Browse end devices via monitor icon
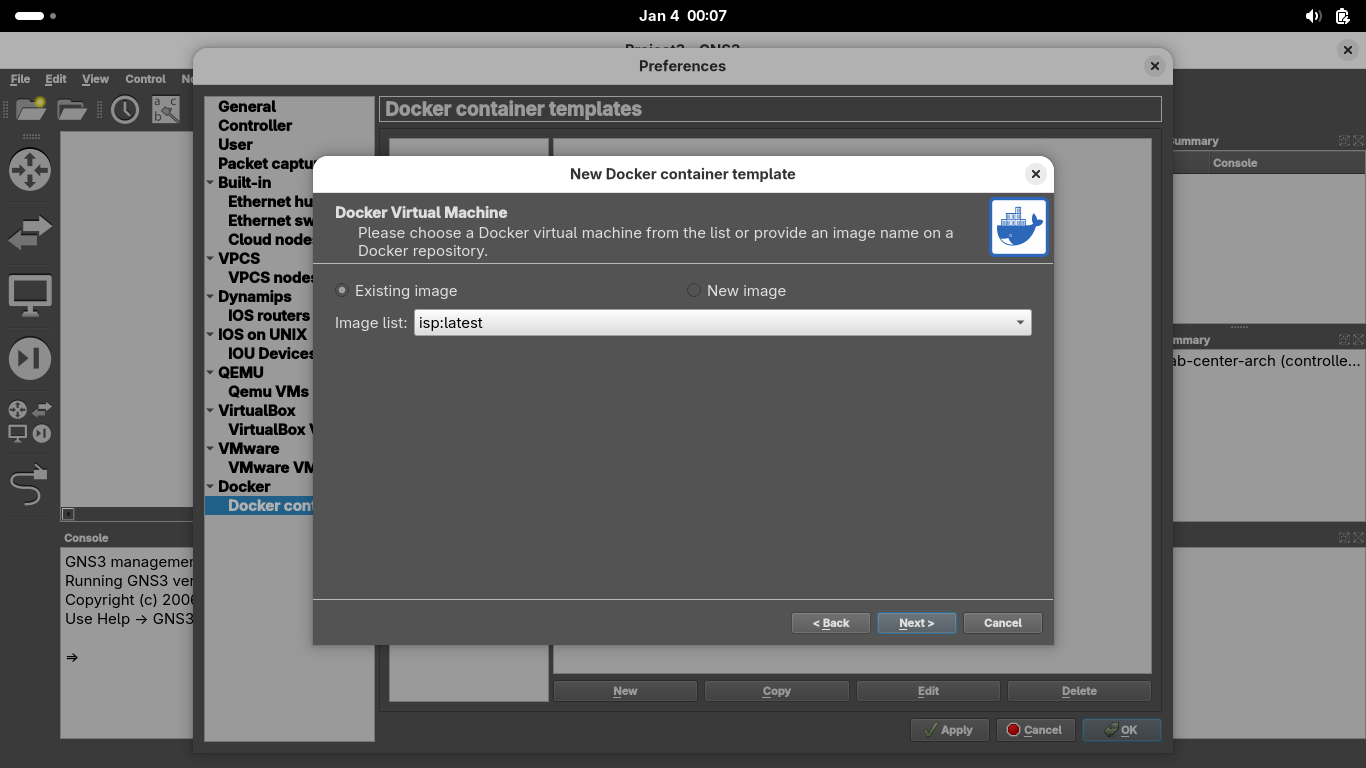Screen dimensions: 1366x768 29,296
